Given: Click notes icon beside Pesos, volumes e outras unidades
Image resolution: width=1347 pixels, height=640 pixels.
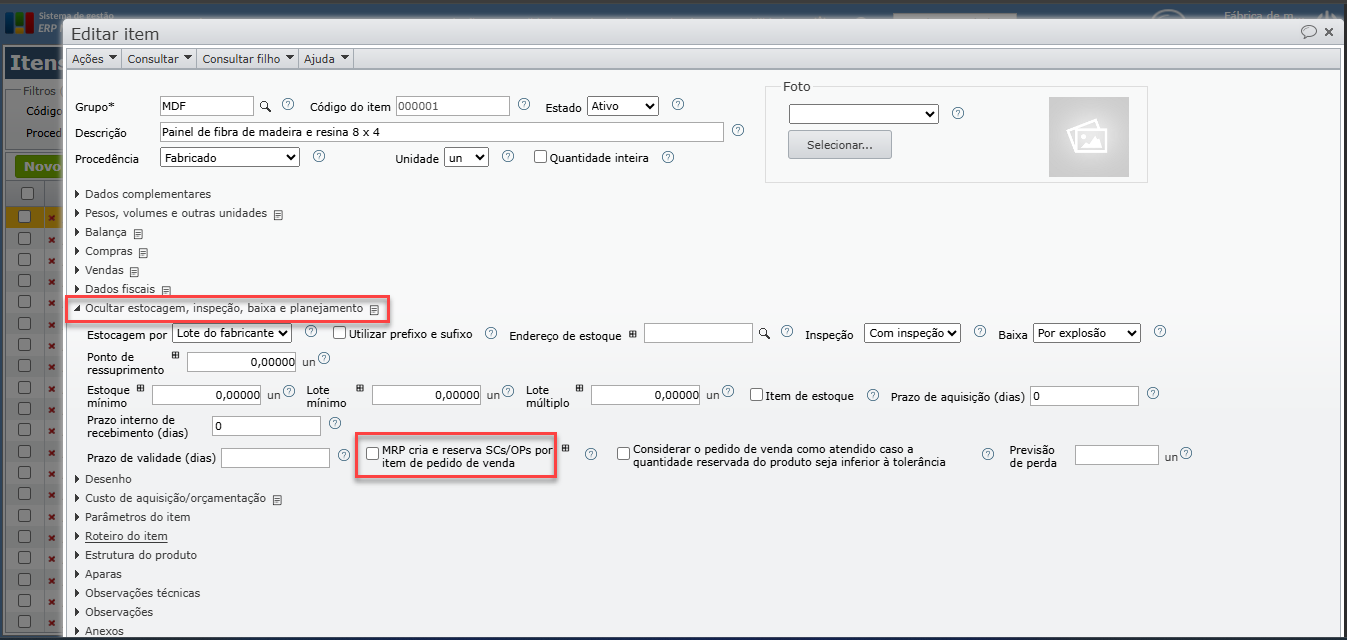Looking at the screenshot, I should (279, 214).
